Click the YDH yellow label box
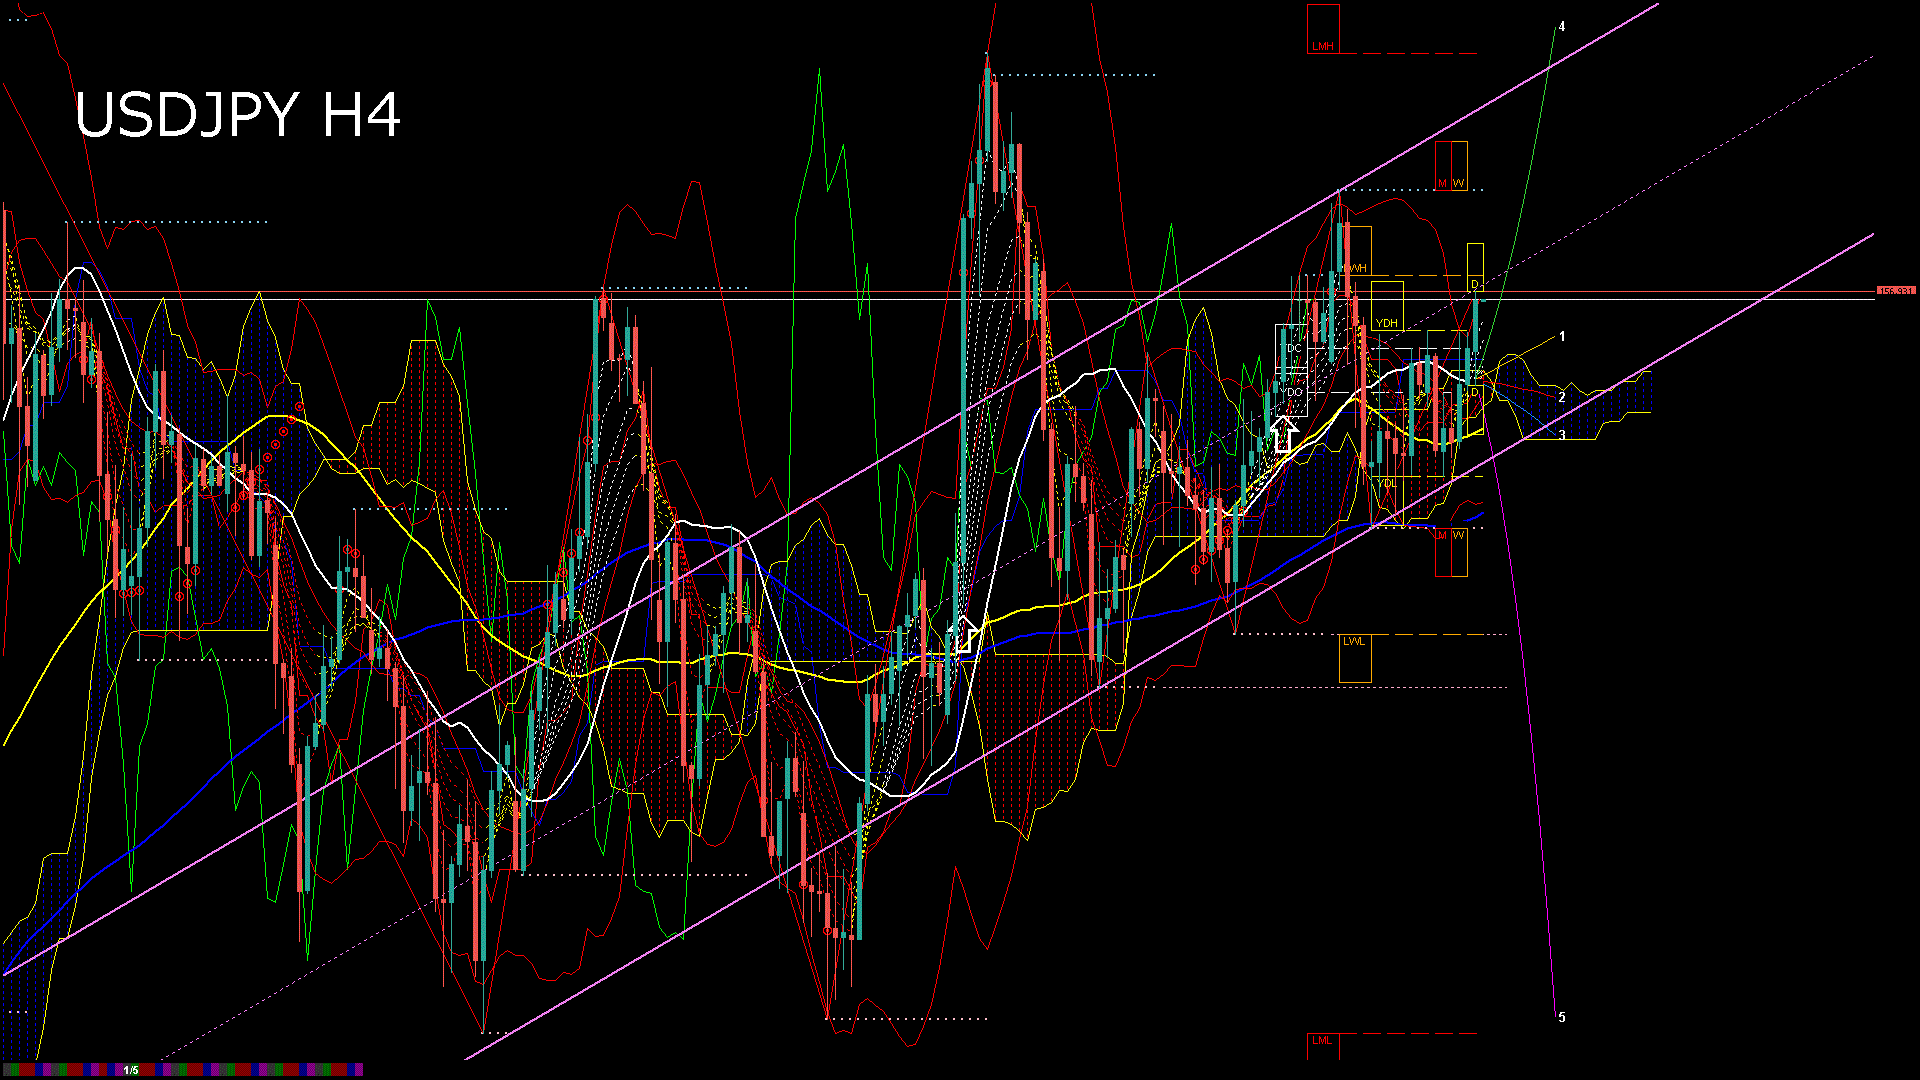Image resolution: width=1920 pixels, height=1080 pixels. pyautogui.click(x=1387, y=323)
